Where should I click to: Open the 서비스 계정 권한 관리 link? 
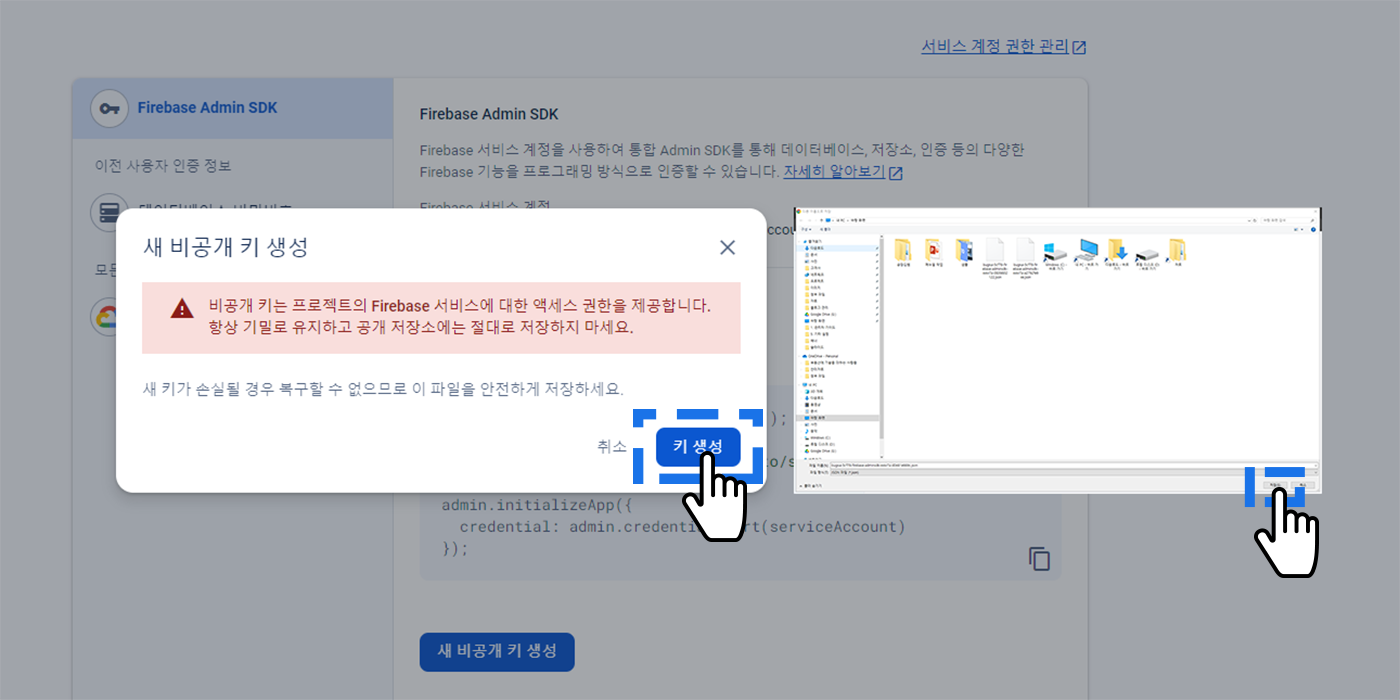tap(994, 46)
